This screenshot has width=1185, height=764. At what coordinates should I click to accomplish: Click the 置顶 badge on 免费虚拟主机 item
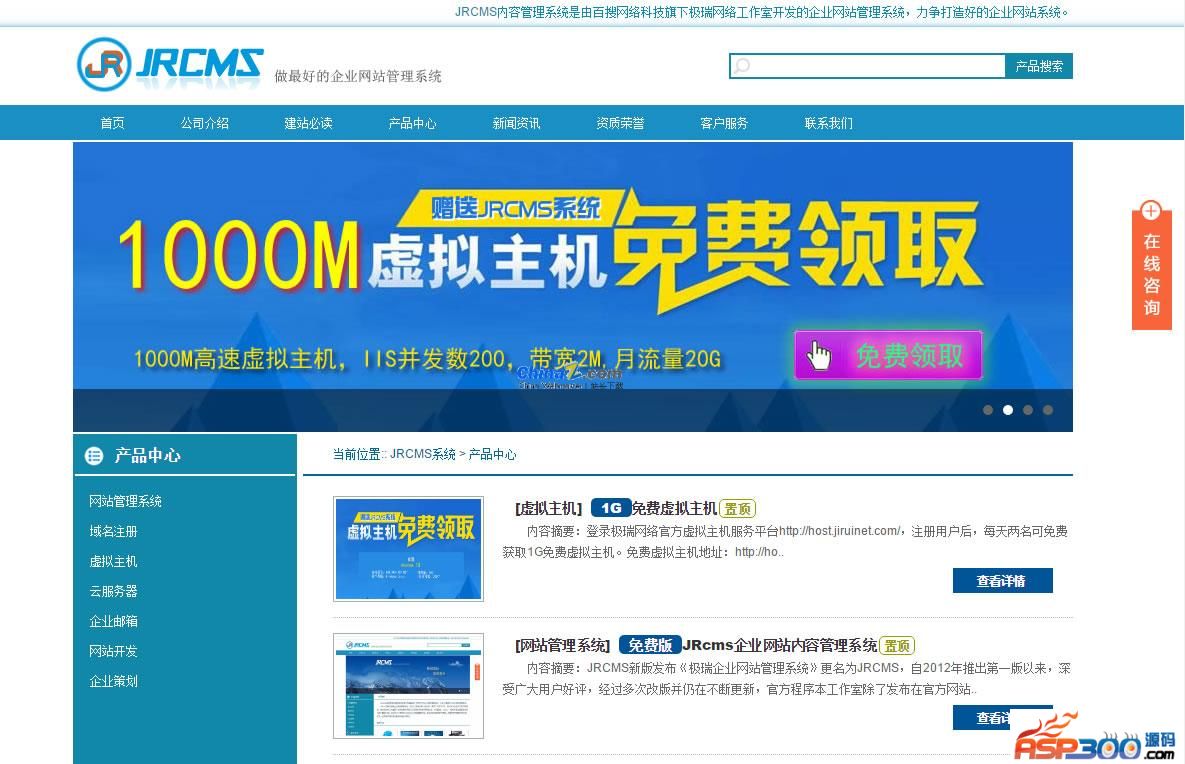point(738,509)
